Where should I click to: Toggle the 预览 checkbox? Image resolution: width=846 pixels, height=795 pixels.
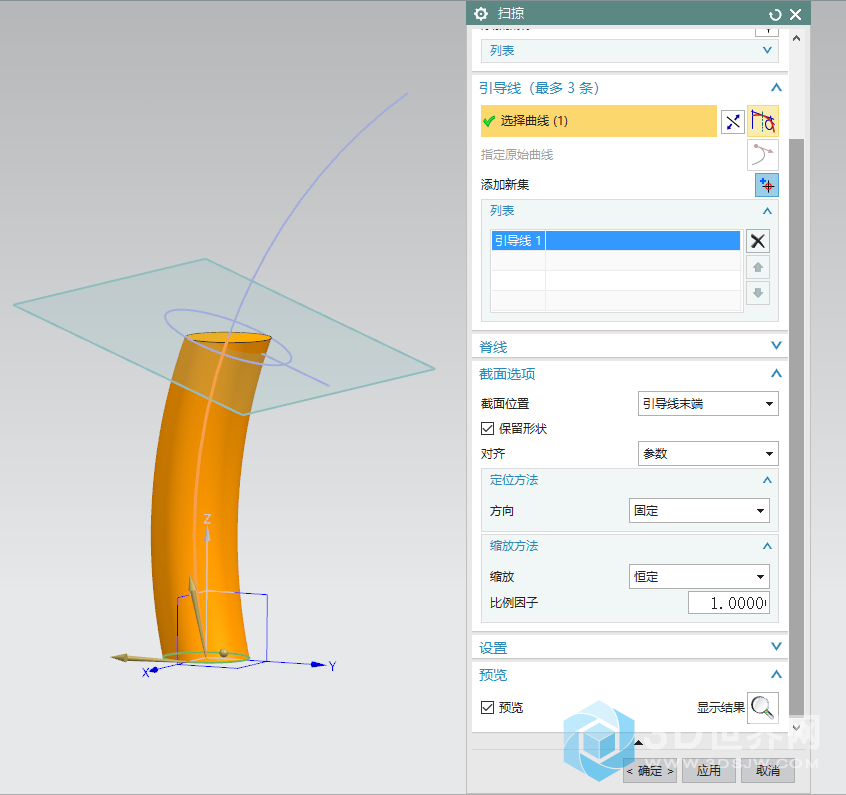(x=487, y=707)
